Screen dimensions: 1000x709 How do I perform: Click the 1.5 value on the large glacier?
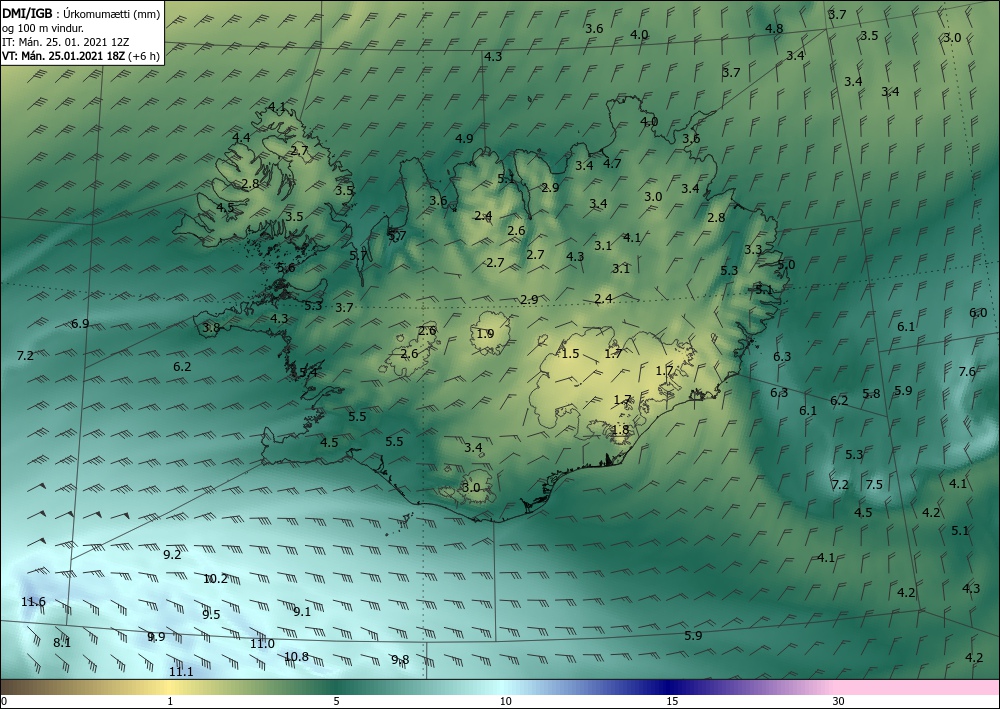[570, 353]
